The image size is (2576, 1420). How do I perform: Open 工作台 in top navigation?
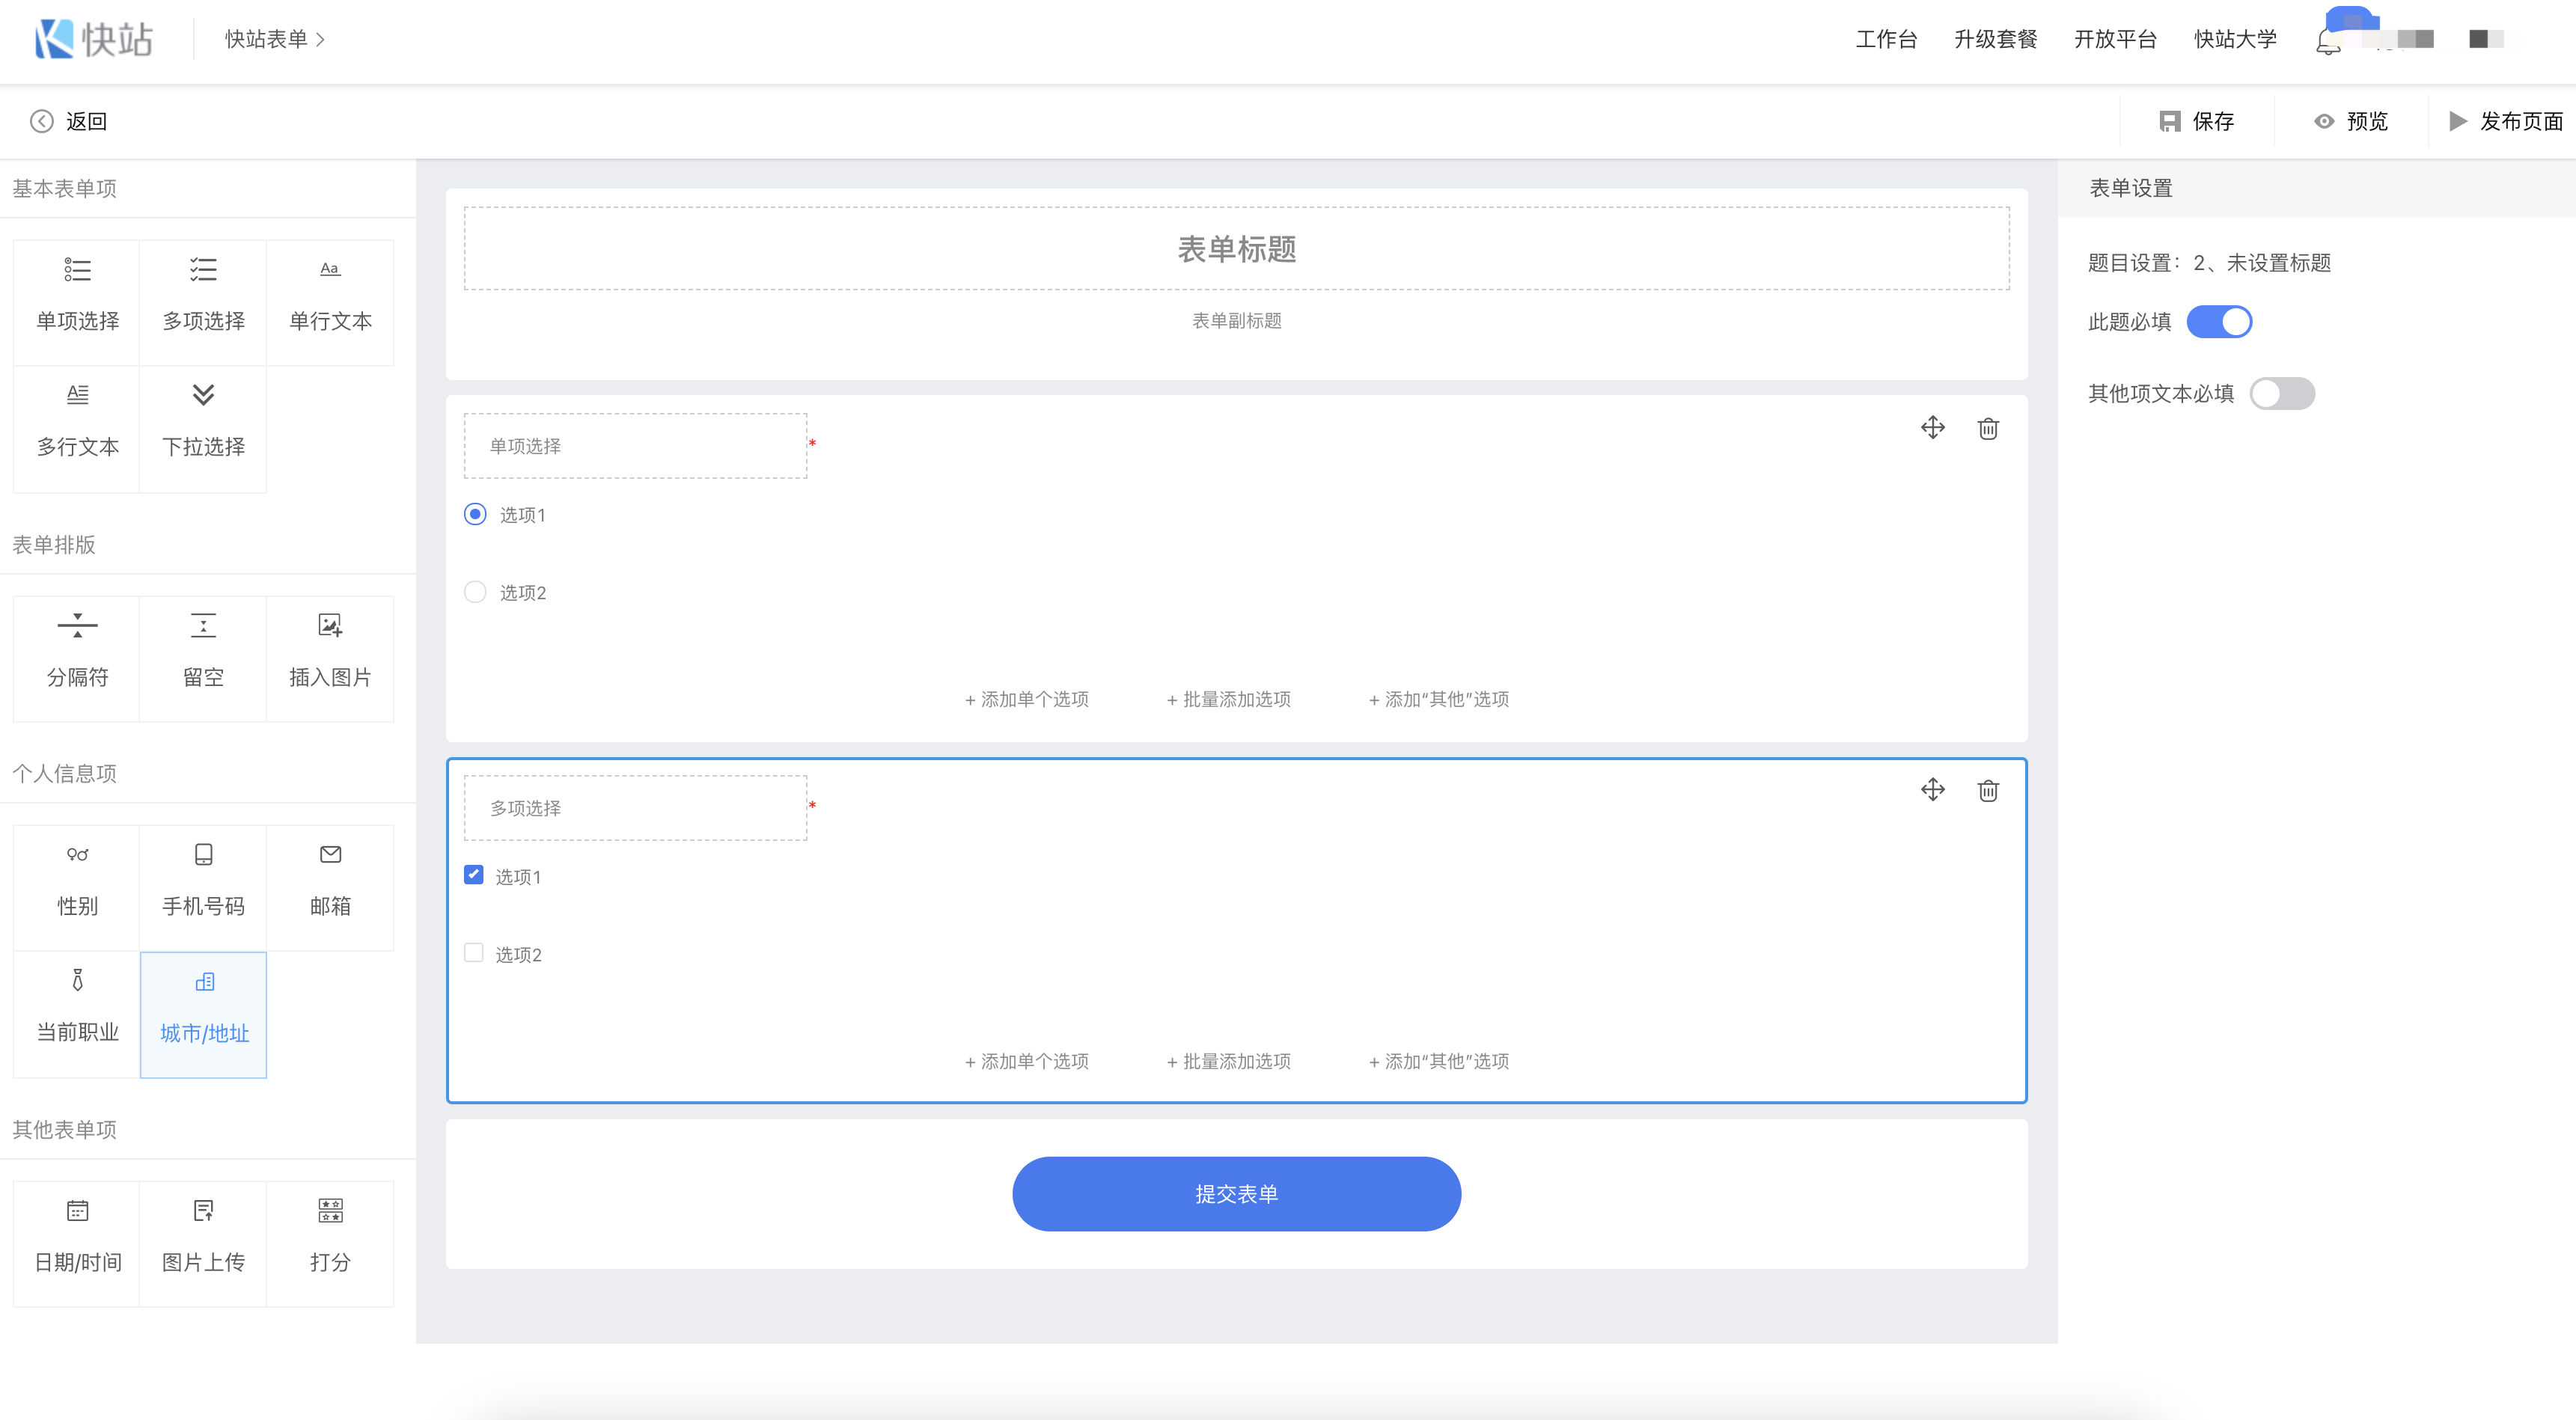pyautogui.click(x=1886, y=39)
